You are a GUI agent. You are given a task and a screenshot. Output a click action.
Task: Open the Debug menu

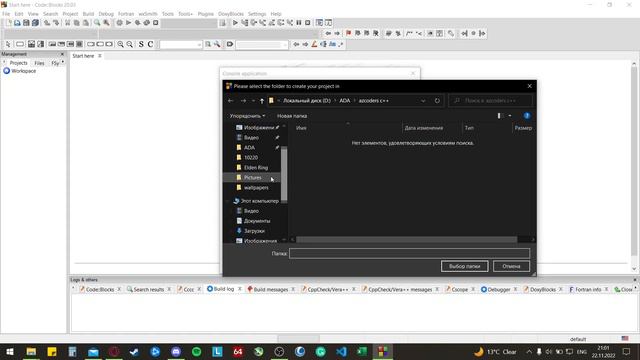106,14
